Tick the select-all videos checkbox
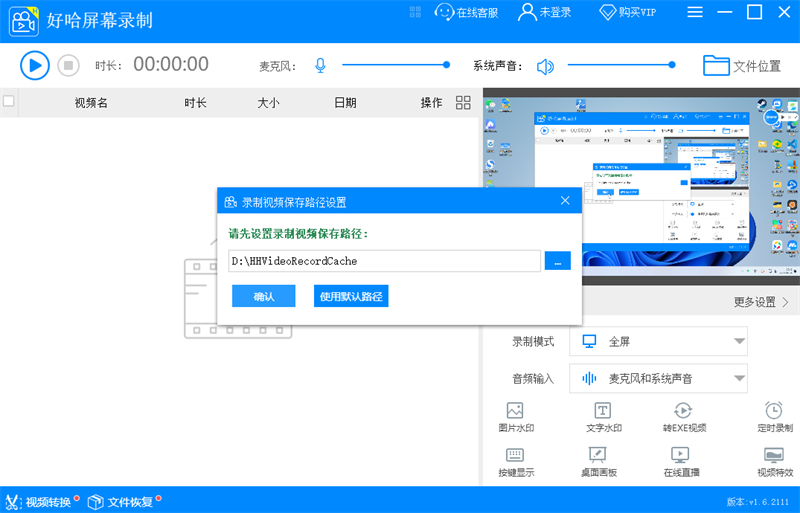 click(10, 101)
